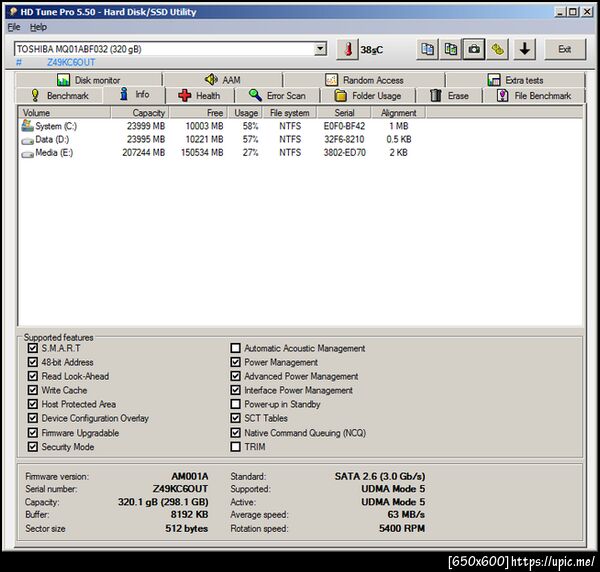Click the copy screenshot to clipboard icon
The width and height of the screenshot is (600, 572).
pos(450,49)
